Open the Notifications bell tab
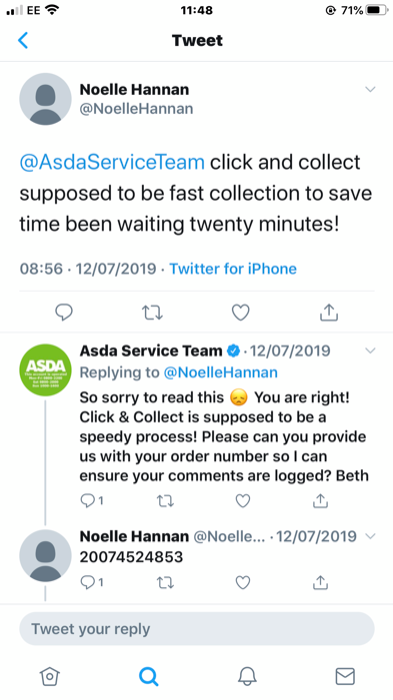 [x=247, y=676]
